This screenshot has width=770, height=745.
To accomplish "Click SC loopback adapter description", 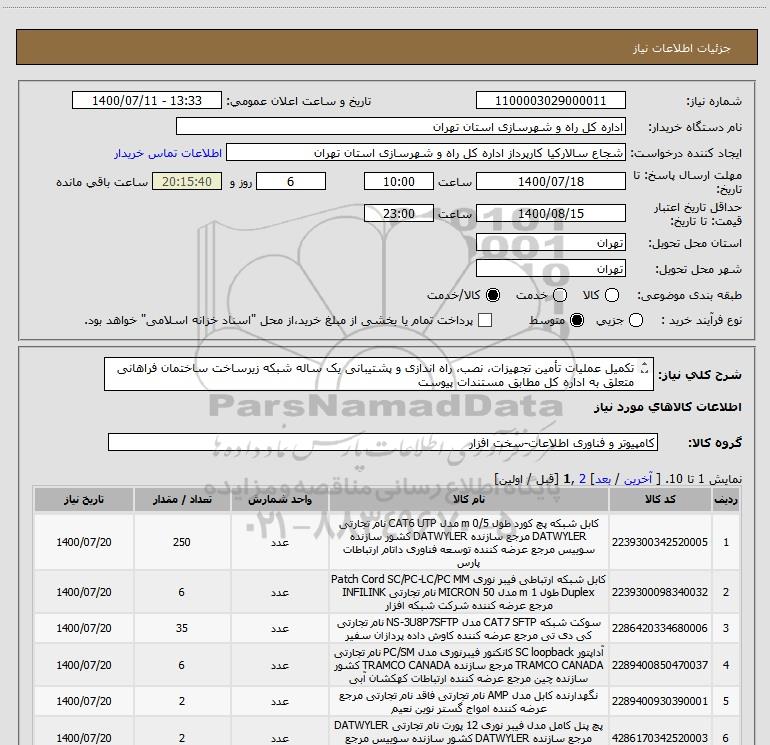I will [x=469, y=665].
